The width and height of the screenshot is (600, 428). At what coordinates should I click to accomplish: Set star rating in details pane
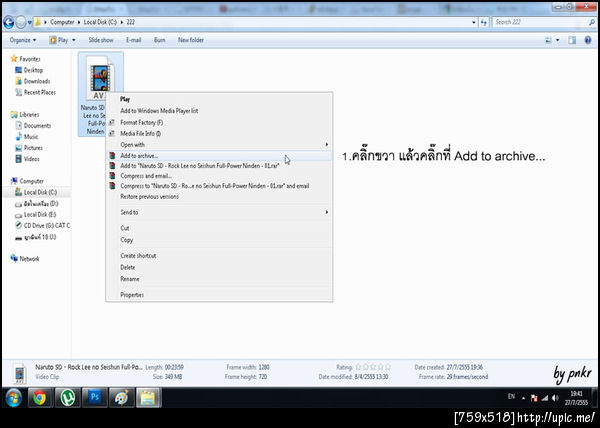tap(373, 367)
